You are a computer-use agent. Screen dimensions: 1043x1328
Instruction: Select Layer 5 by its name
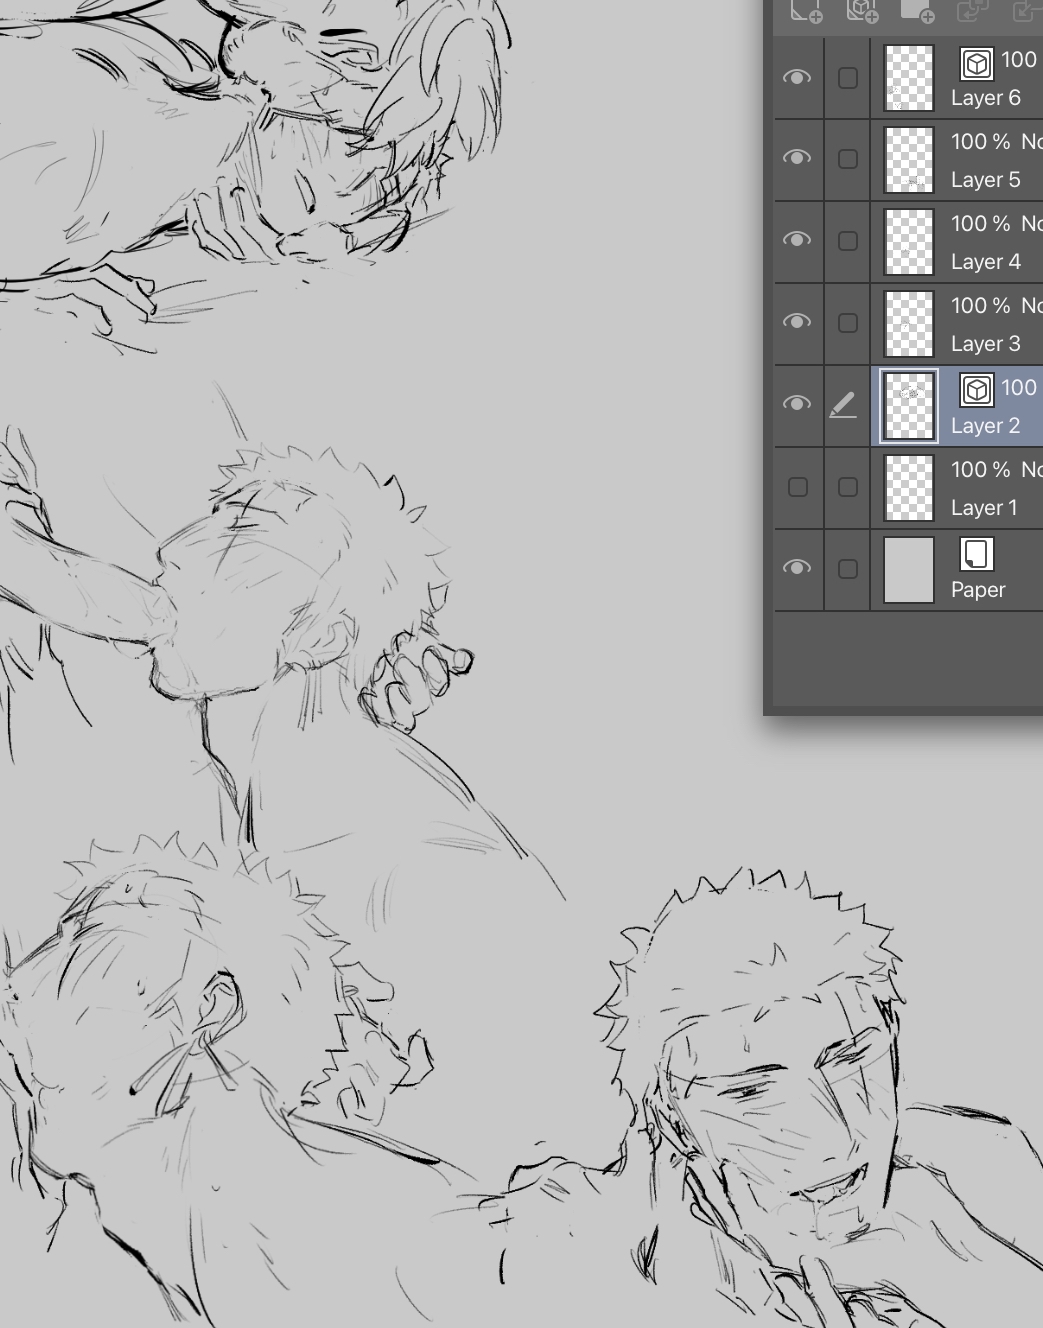(x=985, y=180)
